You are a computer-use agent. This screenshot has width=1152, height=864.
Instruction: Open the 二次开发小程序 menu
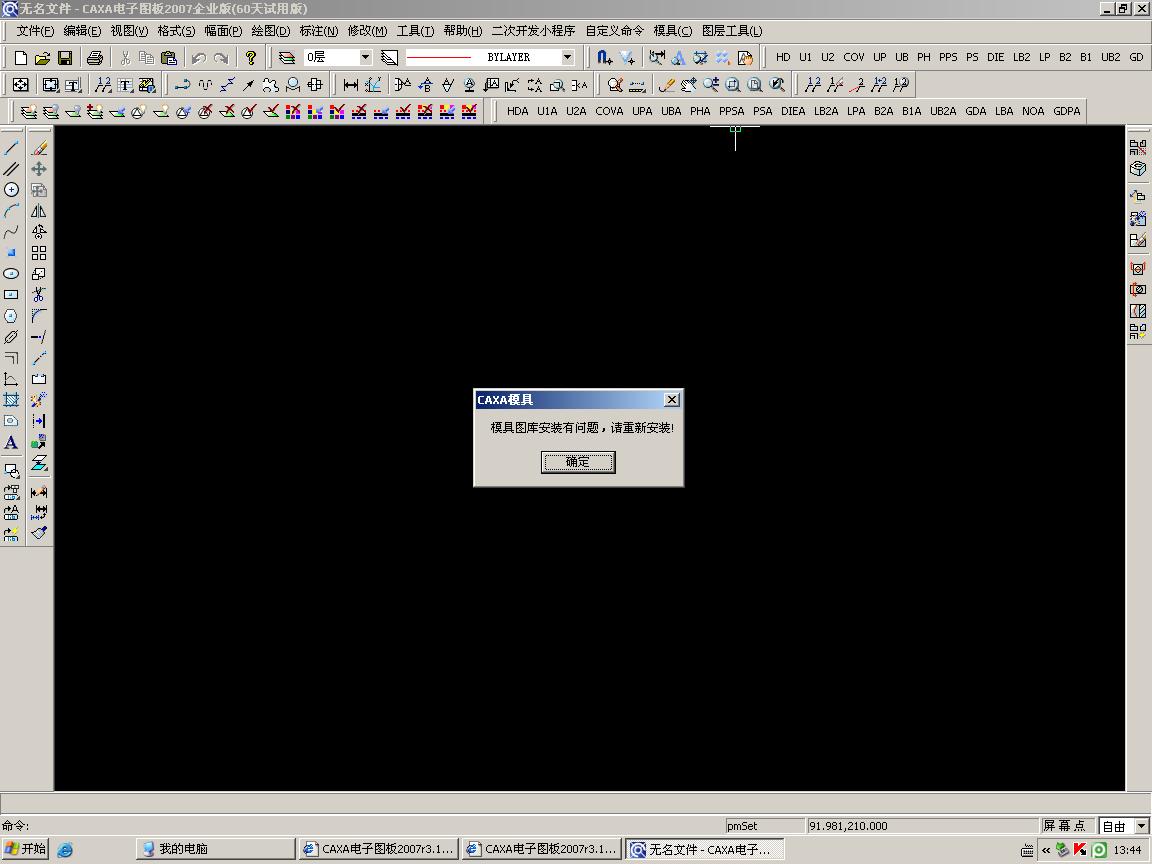point(533,31)
